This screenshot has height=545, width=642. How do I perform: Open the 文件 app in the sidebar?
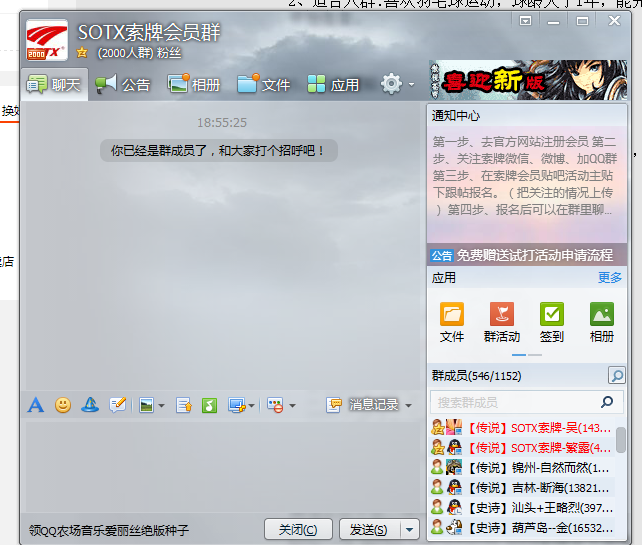pyautogui.click(x=452, y=323)
